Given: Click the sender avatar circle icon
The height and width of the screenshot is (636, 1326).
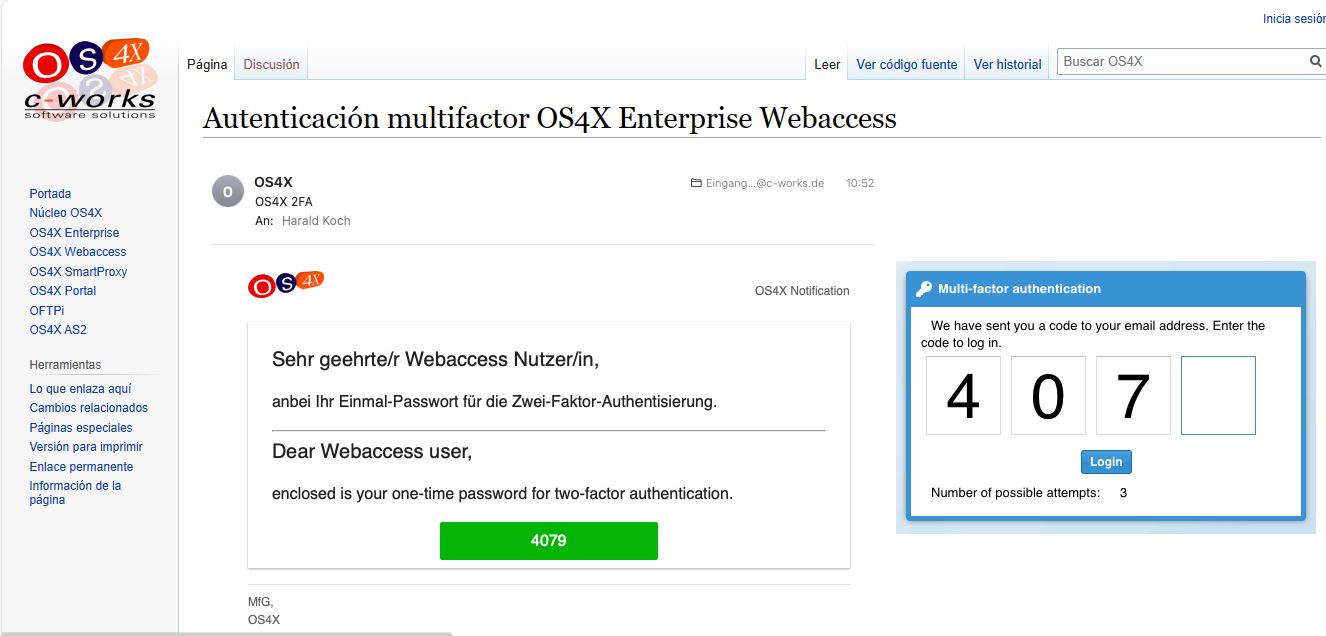Looking at the screenshot, I should [227, 191].
